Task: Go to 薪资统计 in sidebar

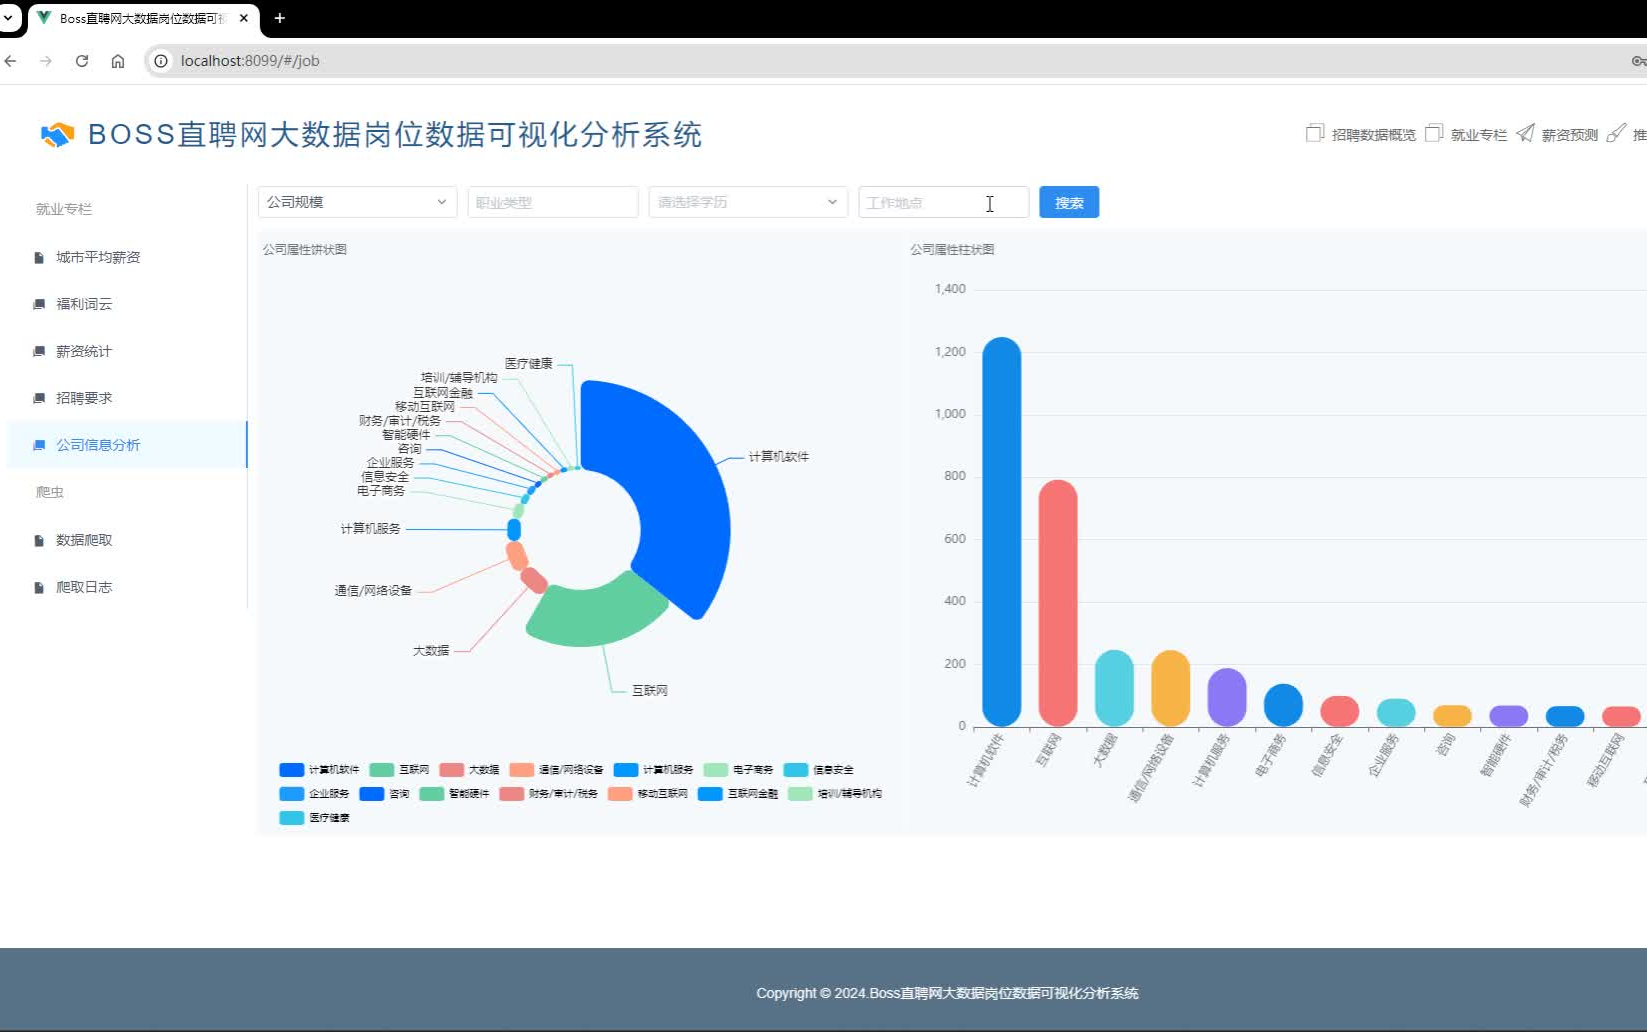Action: click(84, 351)
